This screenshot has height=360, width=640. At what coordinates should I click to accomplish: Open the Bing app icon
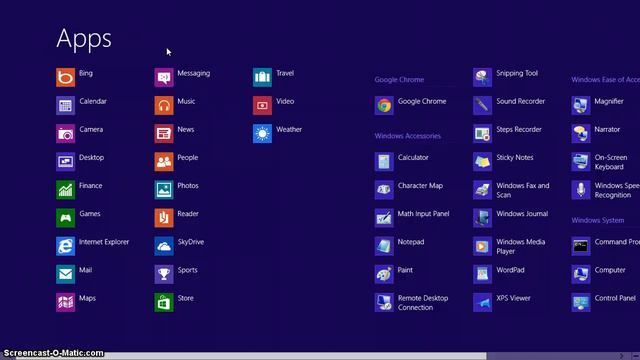(x=65, y=78)
